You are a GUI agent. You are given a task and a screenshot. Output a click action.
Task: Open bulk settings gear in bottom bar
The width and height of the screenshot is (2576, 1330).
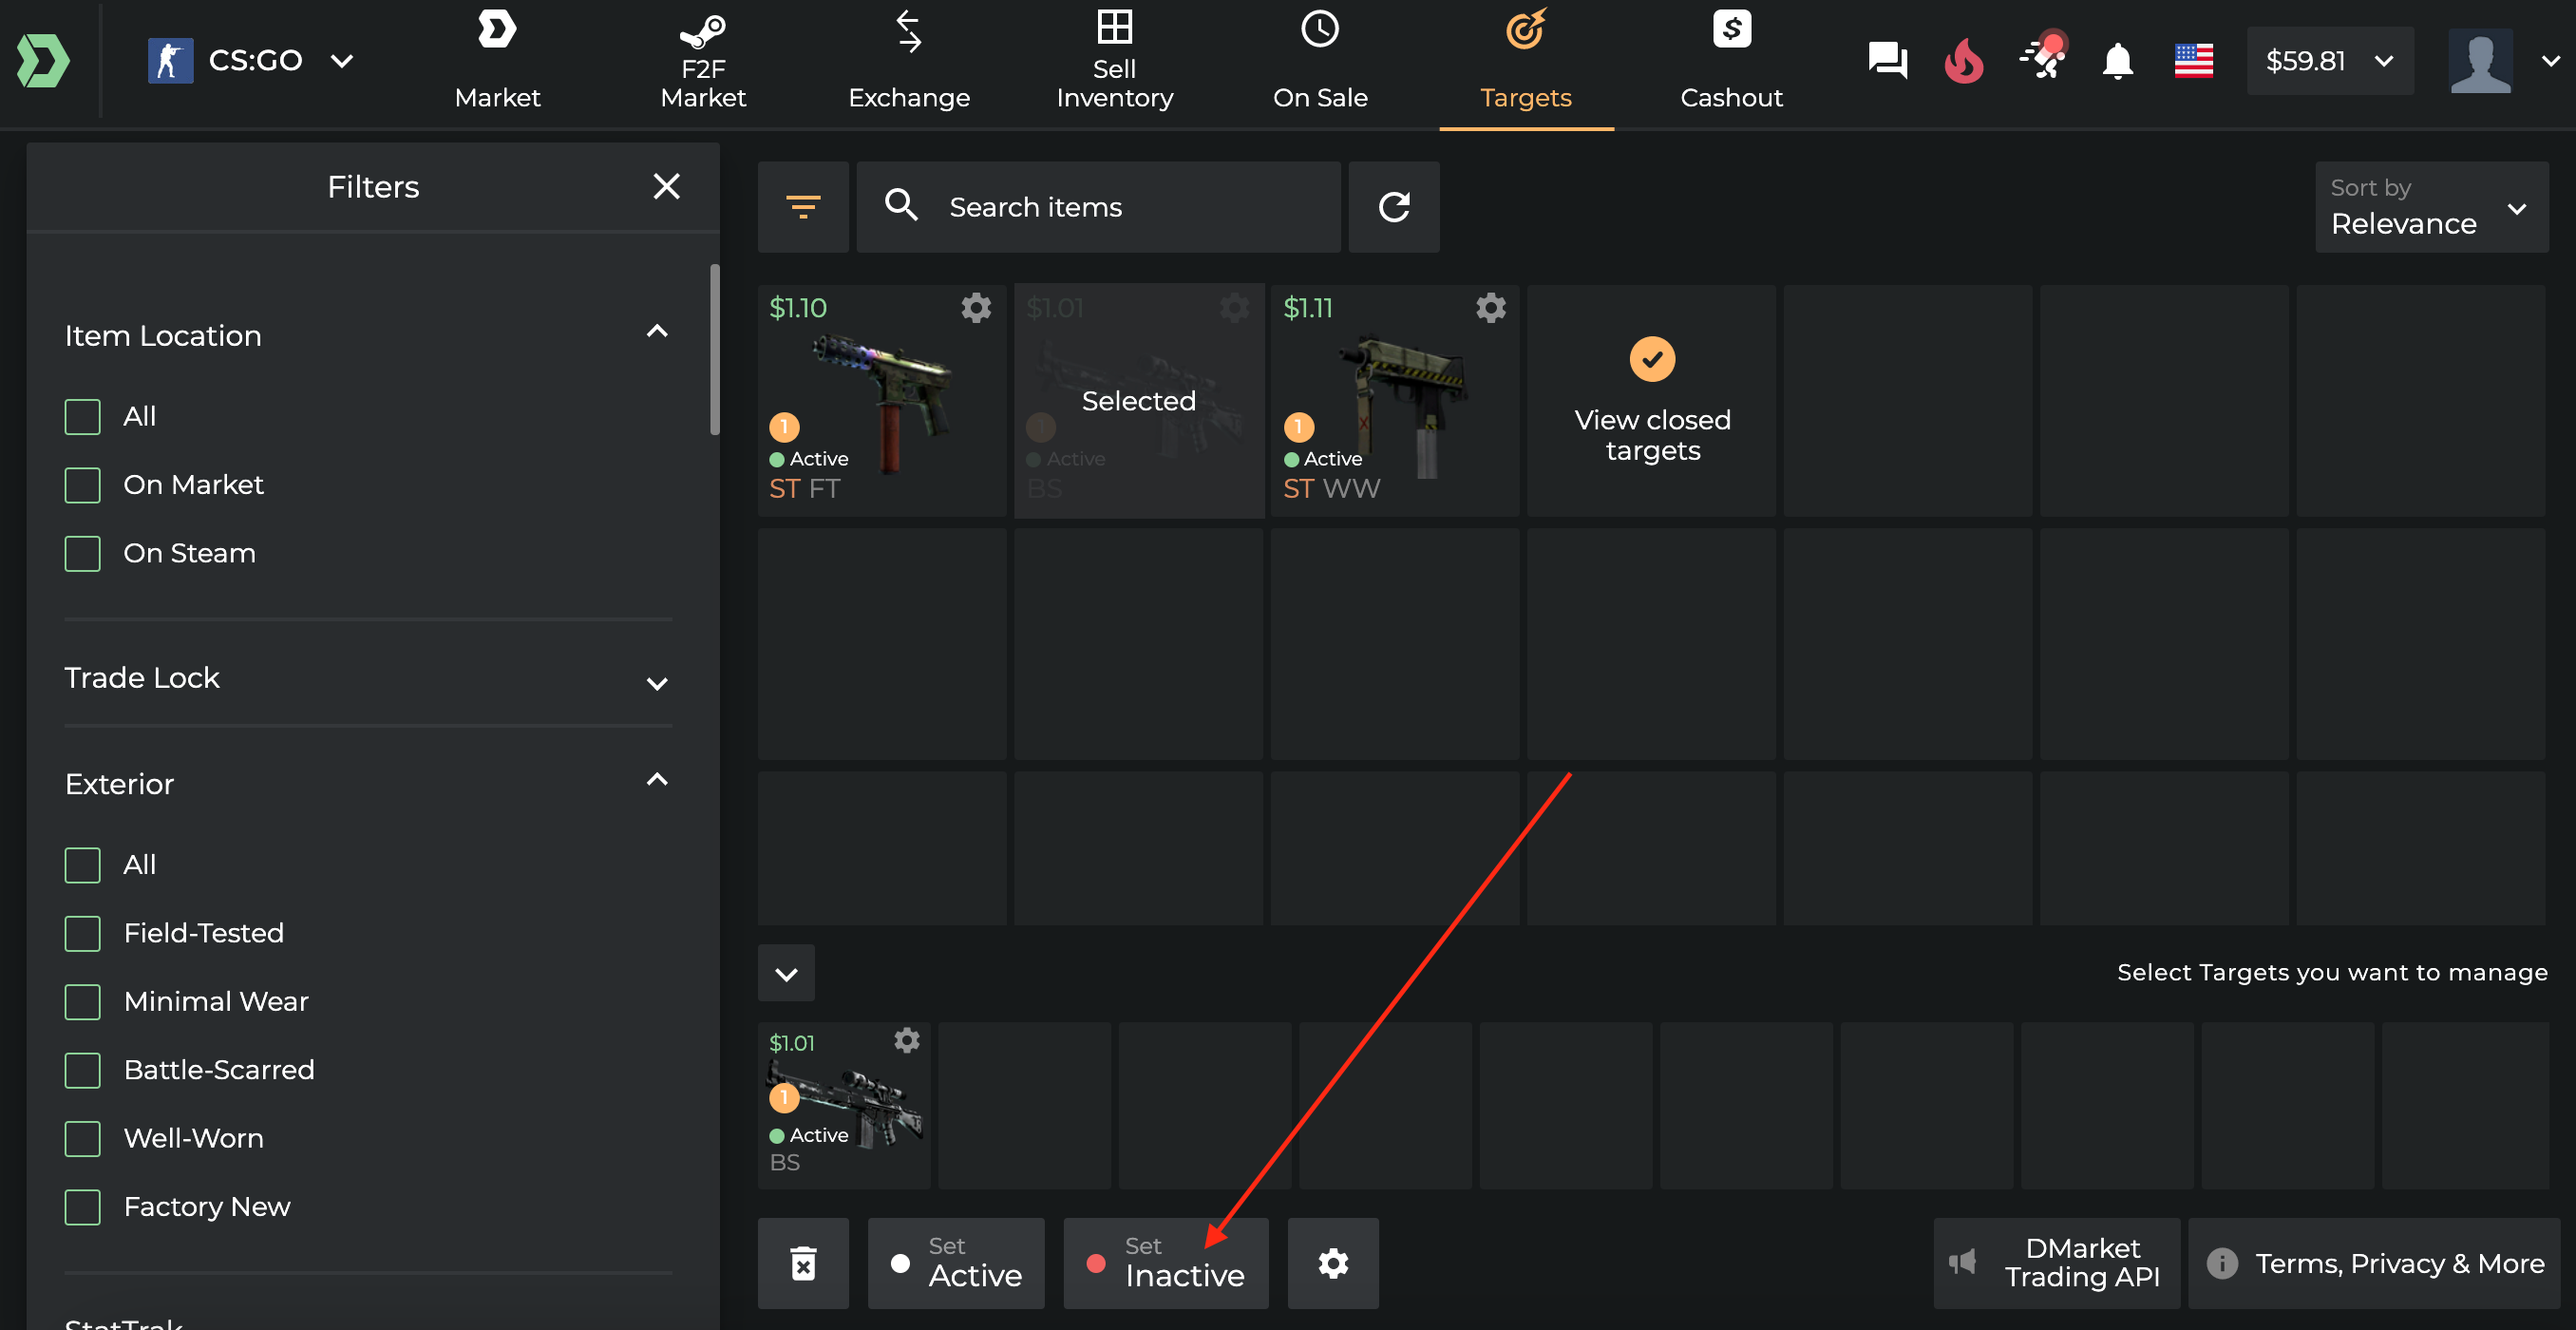coord(1333,1263)
